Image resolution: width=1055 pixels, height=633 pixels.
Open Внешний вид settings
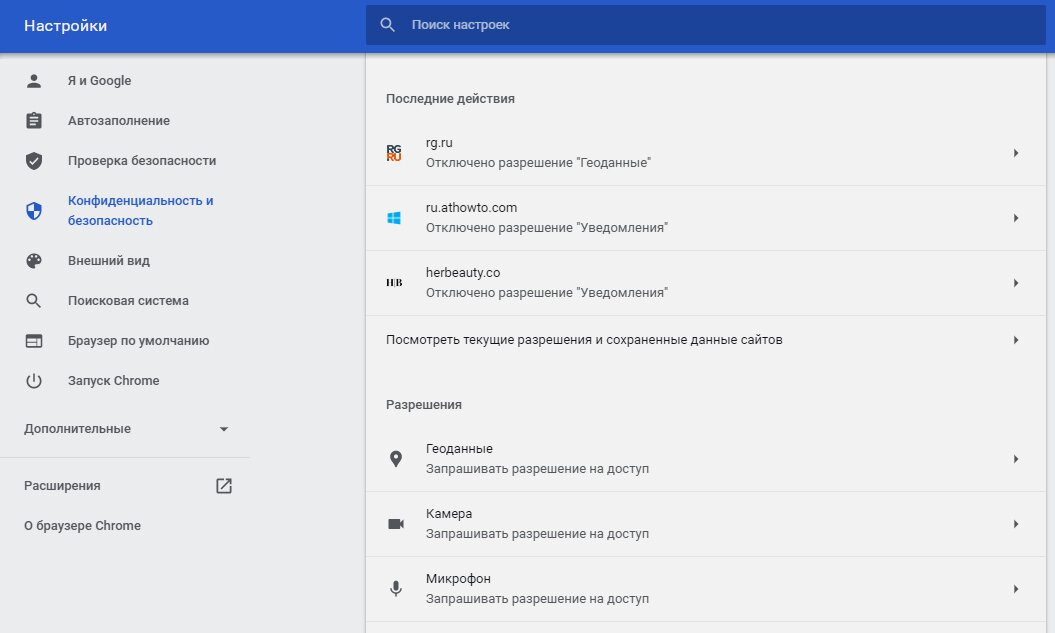click(109, 261)
